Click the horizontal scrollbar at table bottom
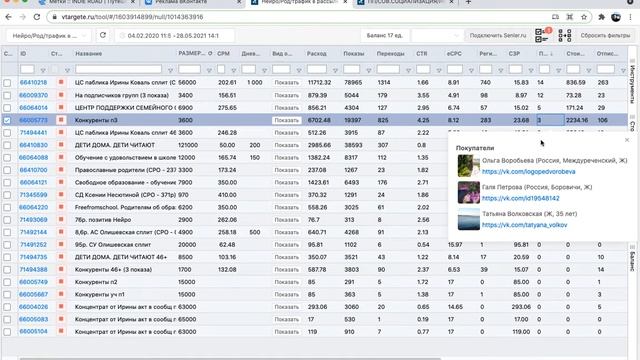The height and width of the screenshot is (360, 640). (x=231, y=358)
